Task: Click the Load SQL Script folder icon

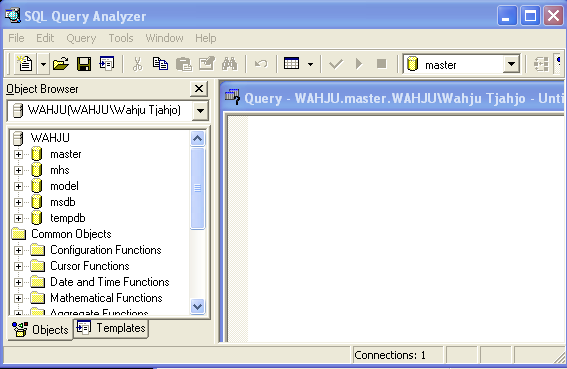Action: [61, 64]
